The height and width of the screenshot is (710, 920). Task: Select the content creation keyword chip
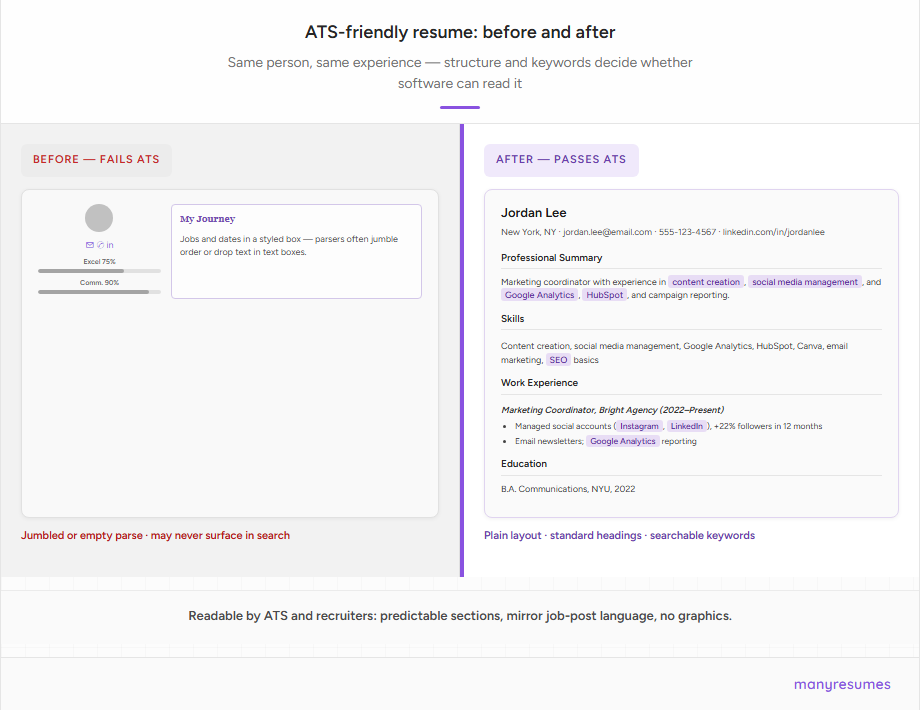coord(706,281)
